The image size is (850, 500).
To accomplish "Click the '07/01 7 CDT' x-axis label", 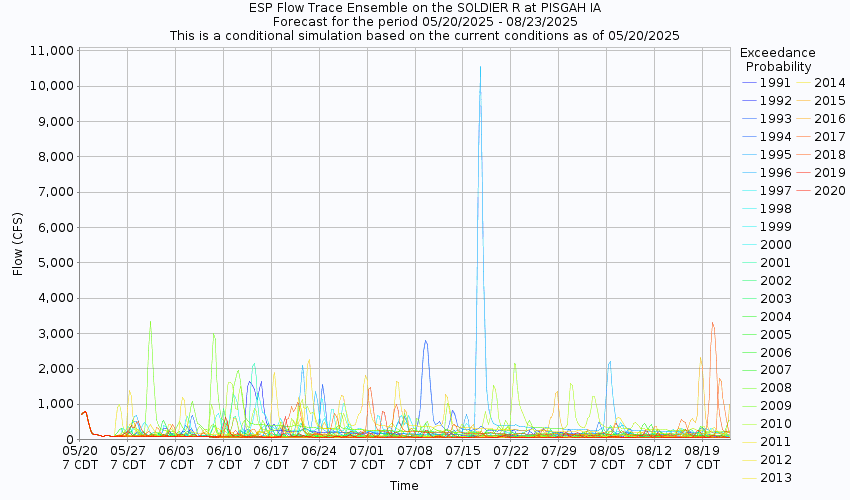I will [367, 458].
